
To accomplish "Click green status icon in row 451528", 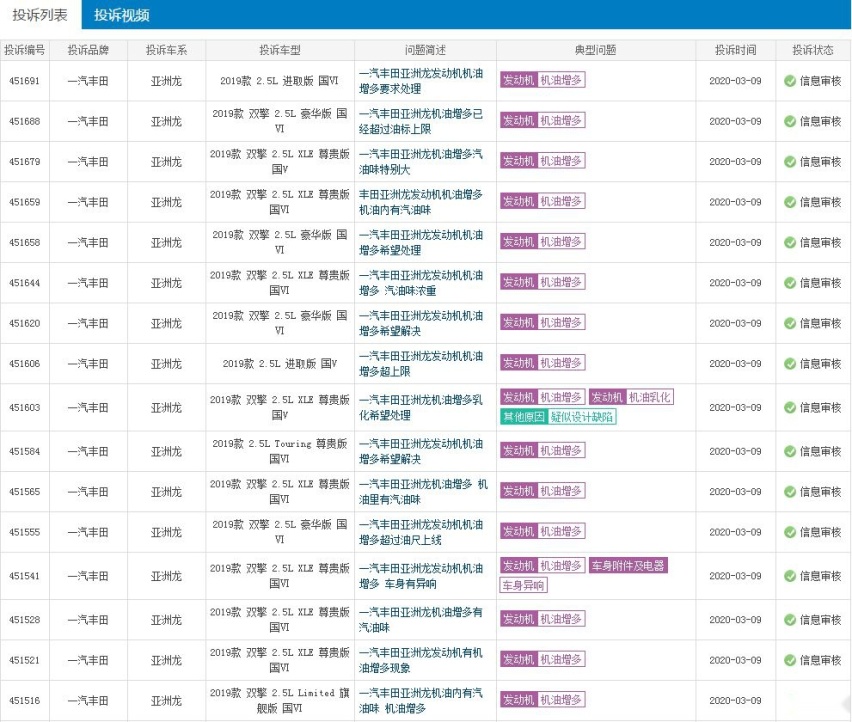I will [x=790, y=620].
